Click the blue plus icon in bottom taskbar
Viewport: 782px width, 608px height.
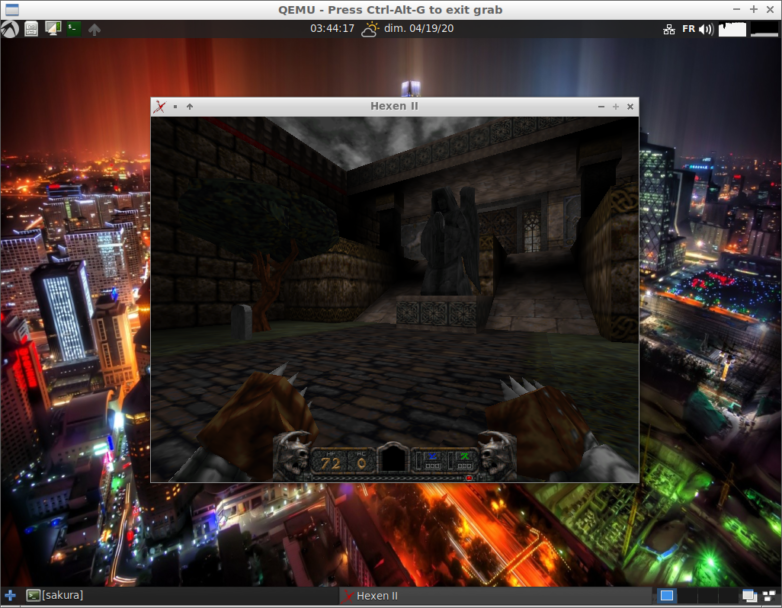coord(10,596)
